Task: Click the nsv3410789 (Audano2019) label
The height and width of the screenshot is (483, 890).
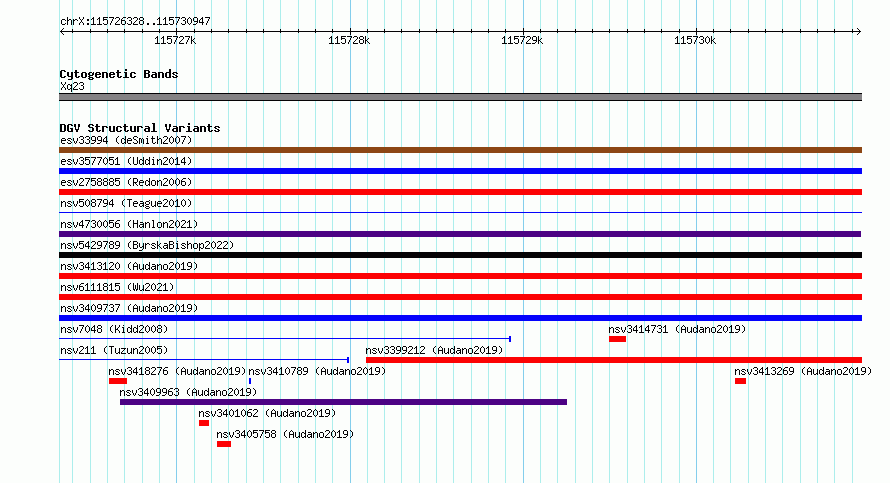Action: [x=317, y=371]
